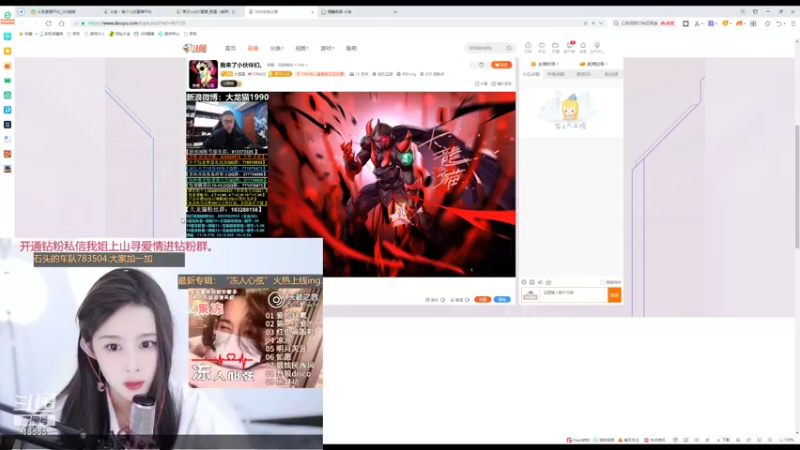Switch to the last browser tab
800x450 pixels.
(352, 12)
